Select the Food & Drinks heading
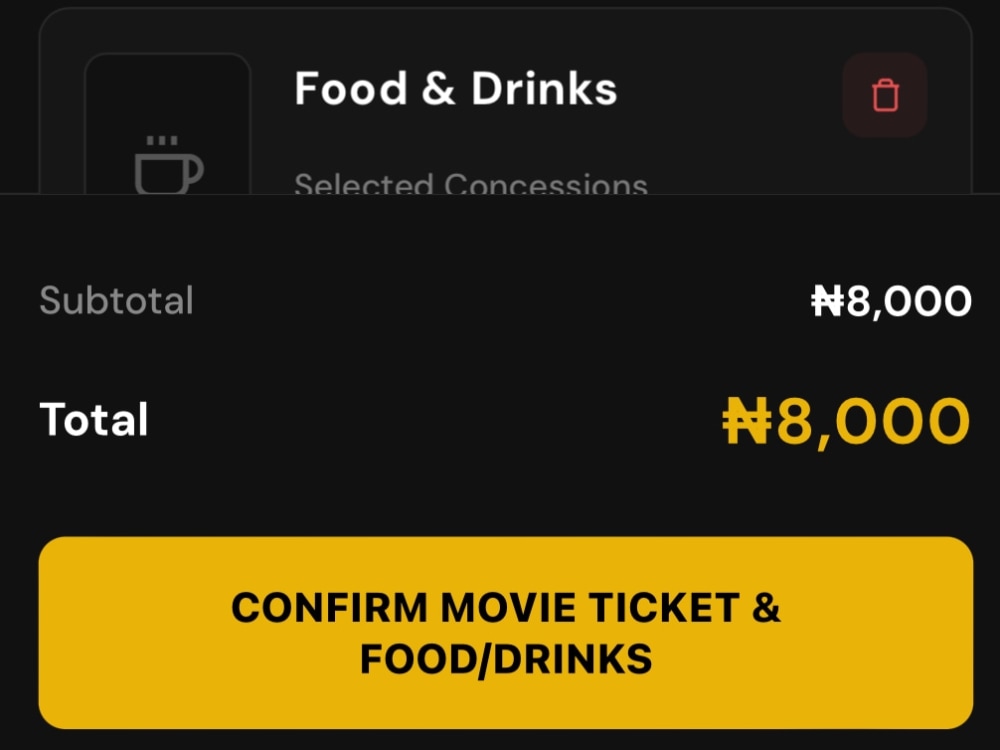This screenshot has width=1000, height=750. [x=455, y=88]
